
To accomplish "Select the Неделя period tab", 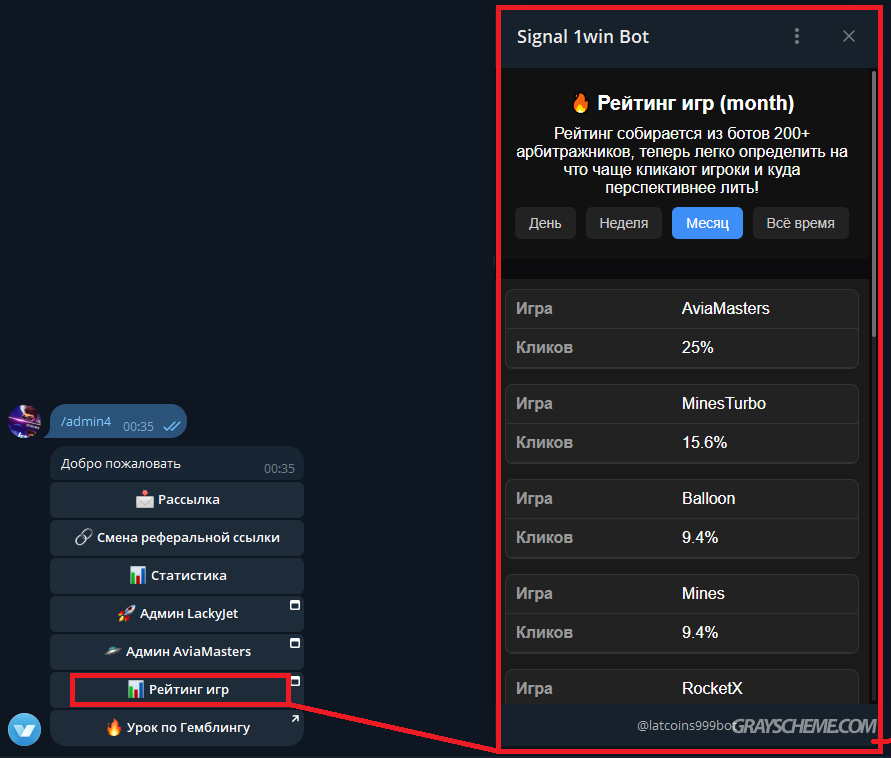I will click(x=623, y=223).
